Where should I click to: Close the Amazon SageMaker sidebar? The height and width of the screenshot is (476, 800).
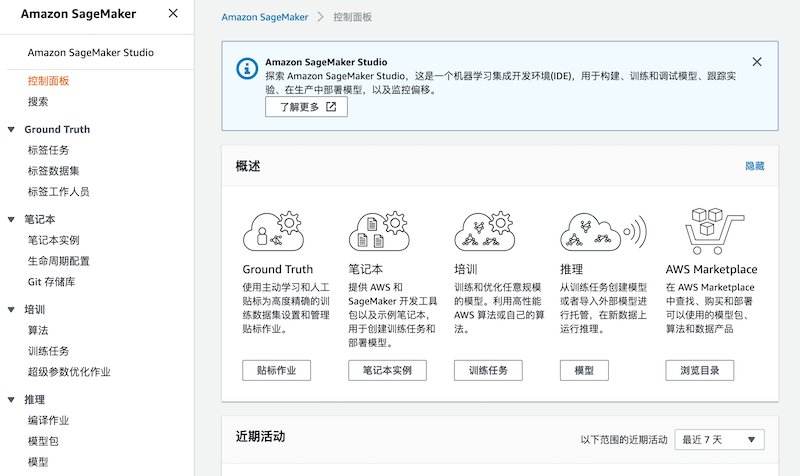pyautogui.click(x=173, y=13)
